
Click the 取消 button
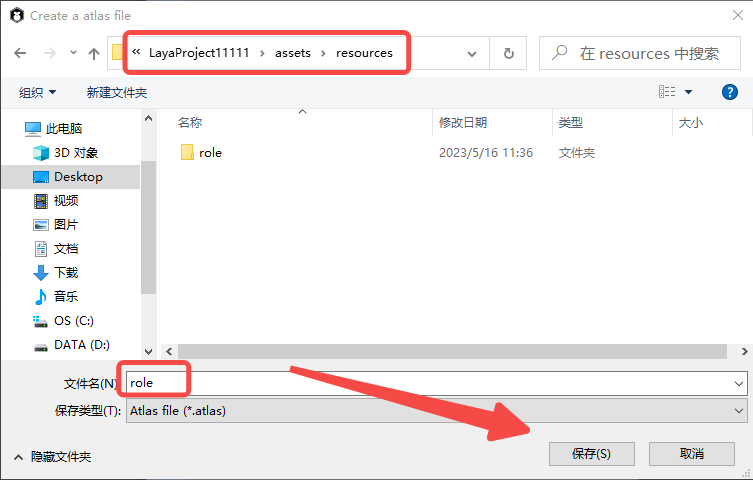691,453
